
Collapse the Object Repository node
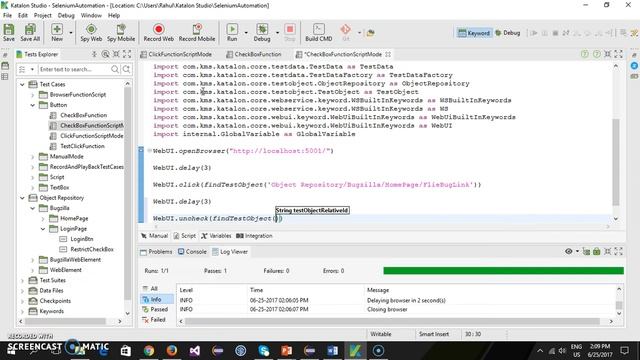pyautogui.click(x=22, y=198)
